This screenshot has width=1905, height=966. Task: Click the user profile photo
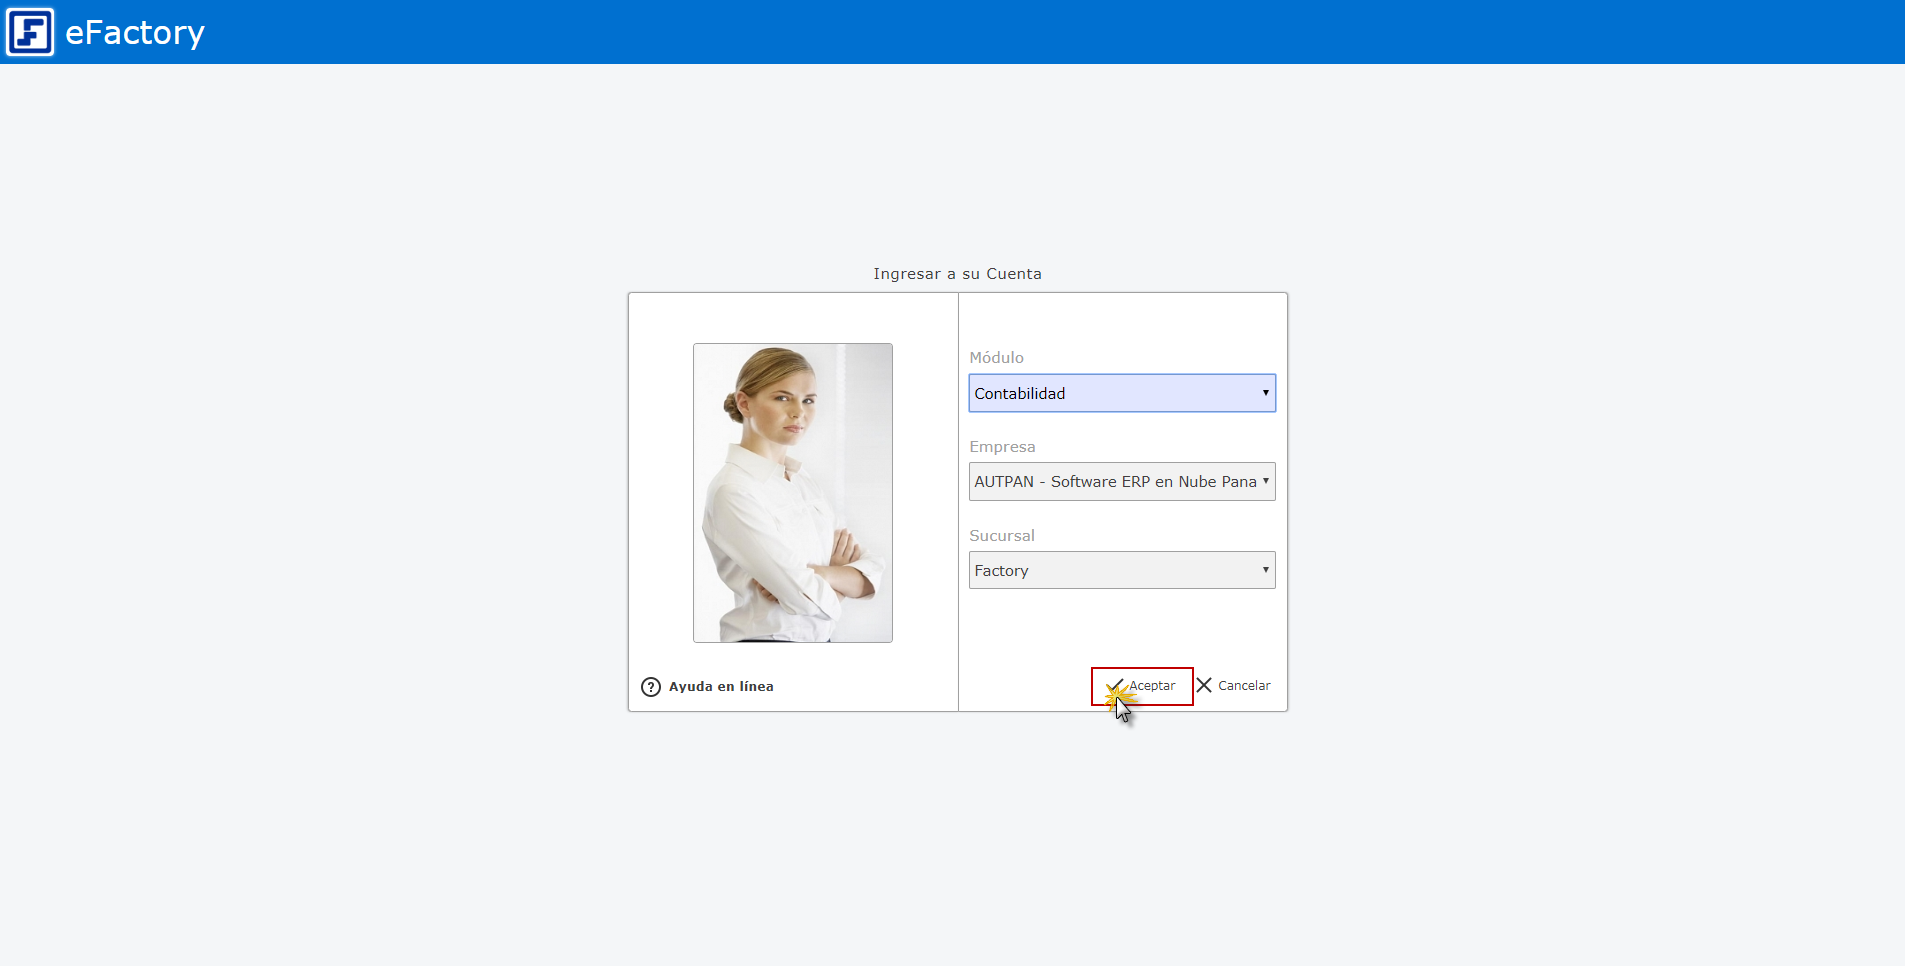792,493
